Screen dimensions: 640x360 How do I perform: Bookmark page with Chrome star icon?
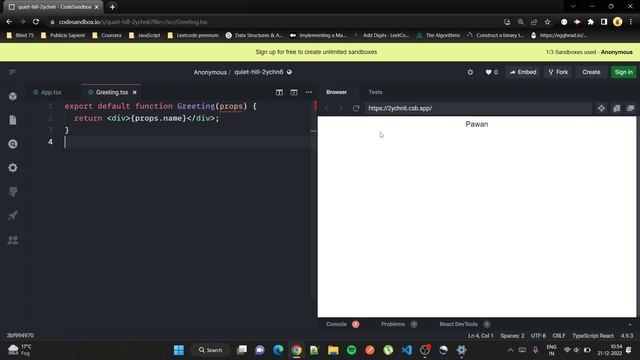tap(547, 22)
